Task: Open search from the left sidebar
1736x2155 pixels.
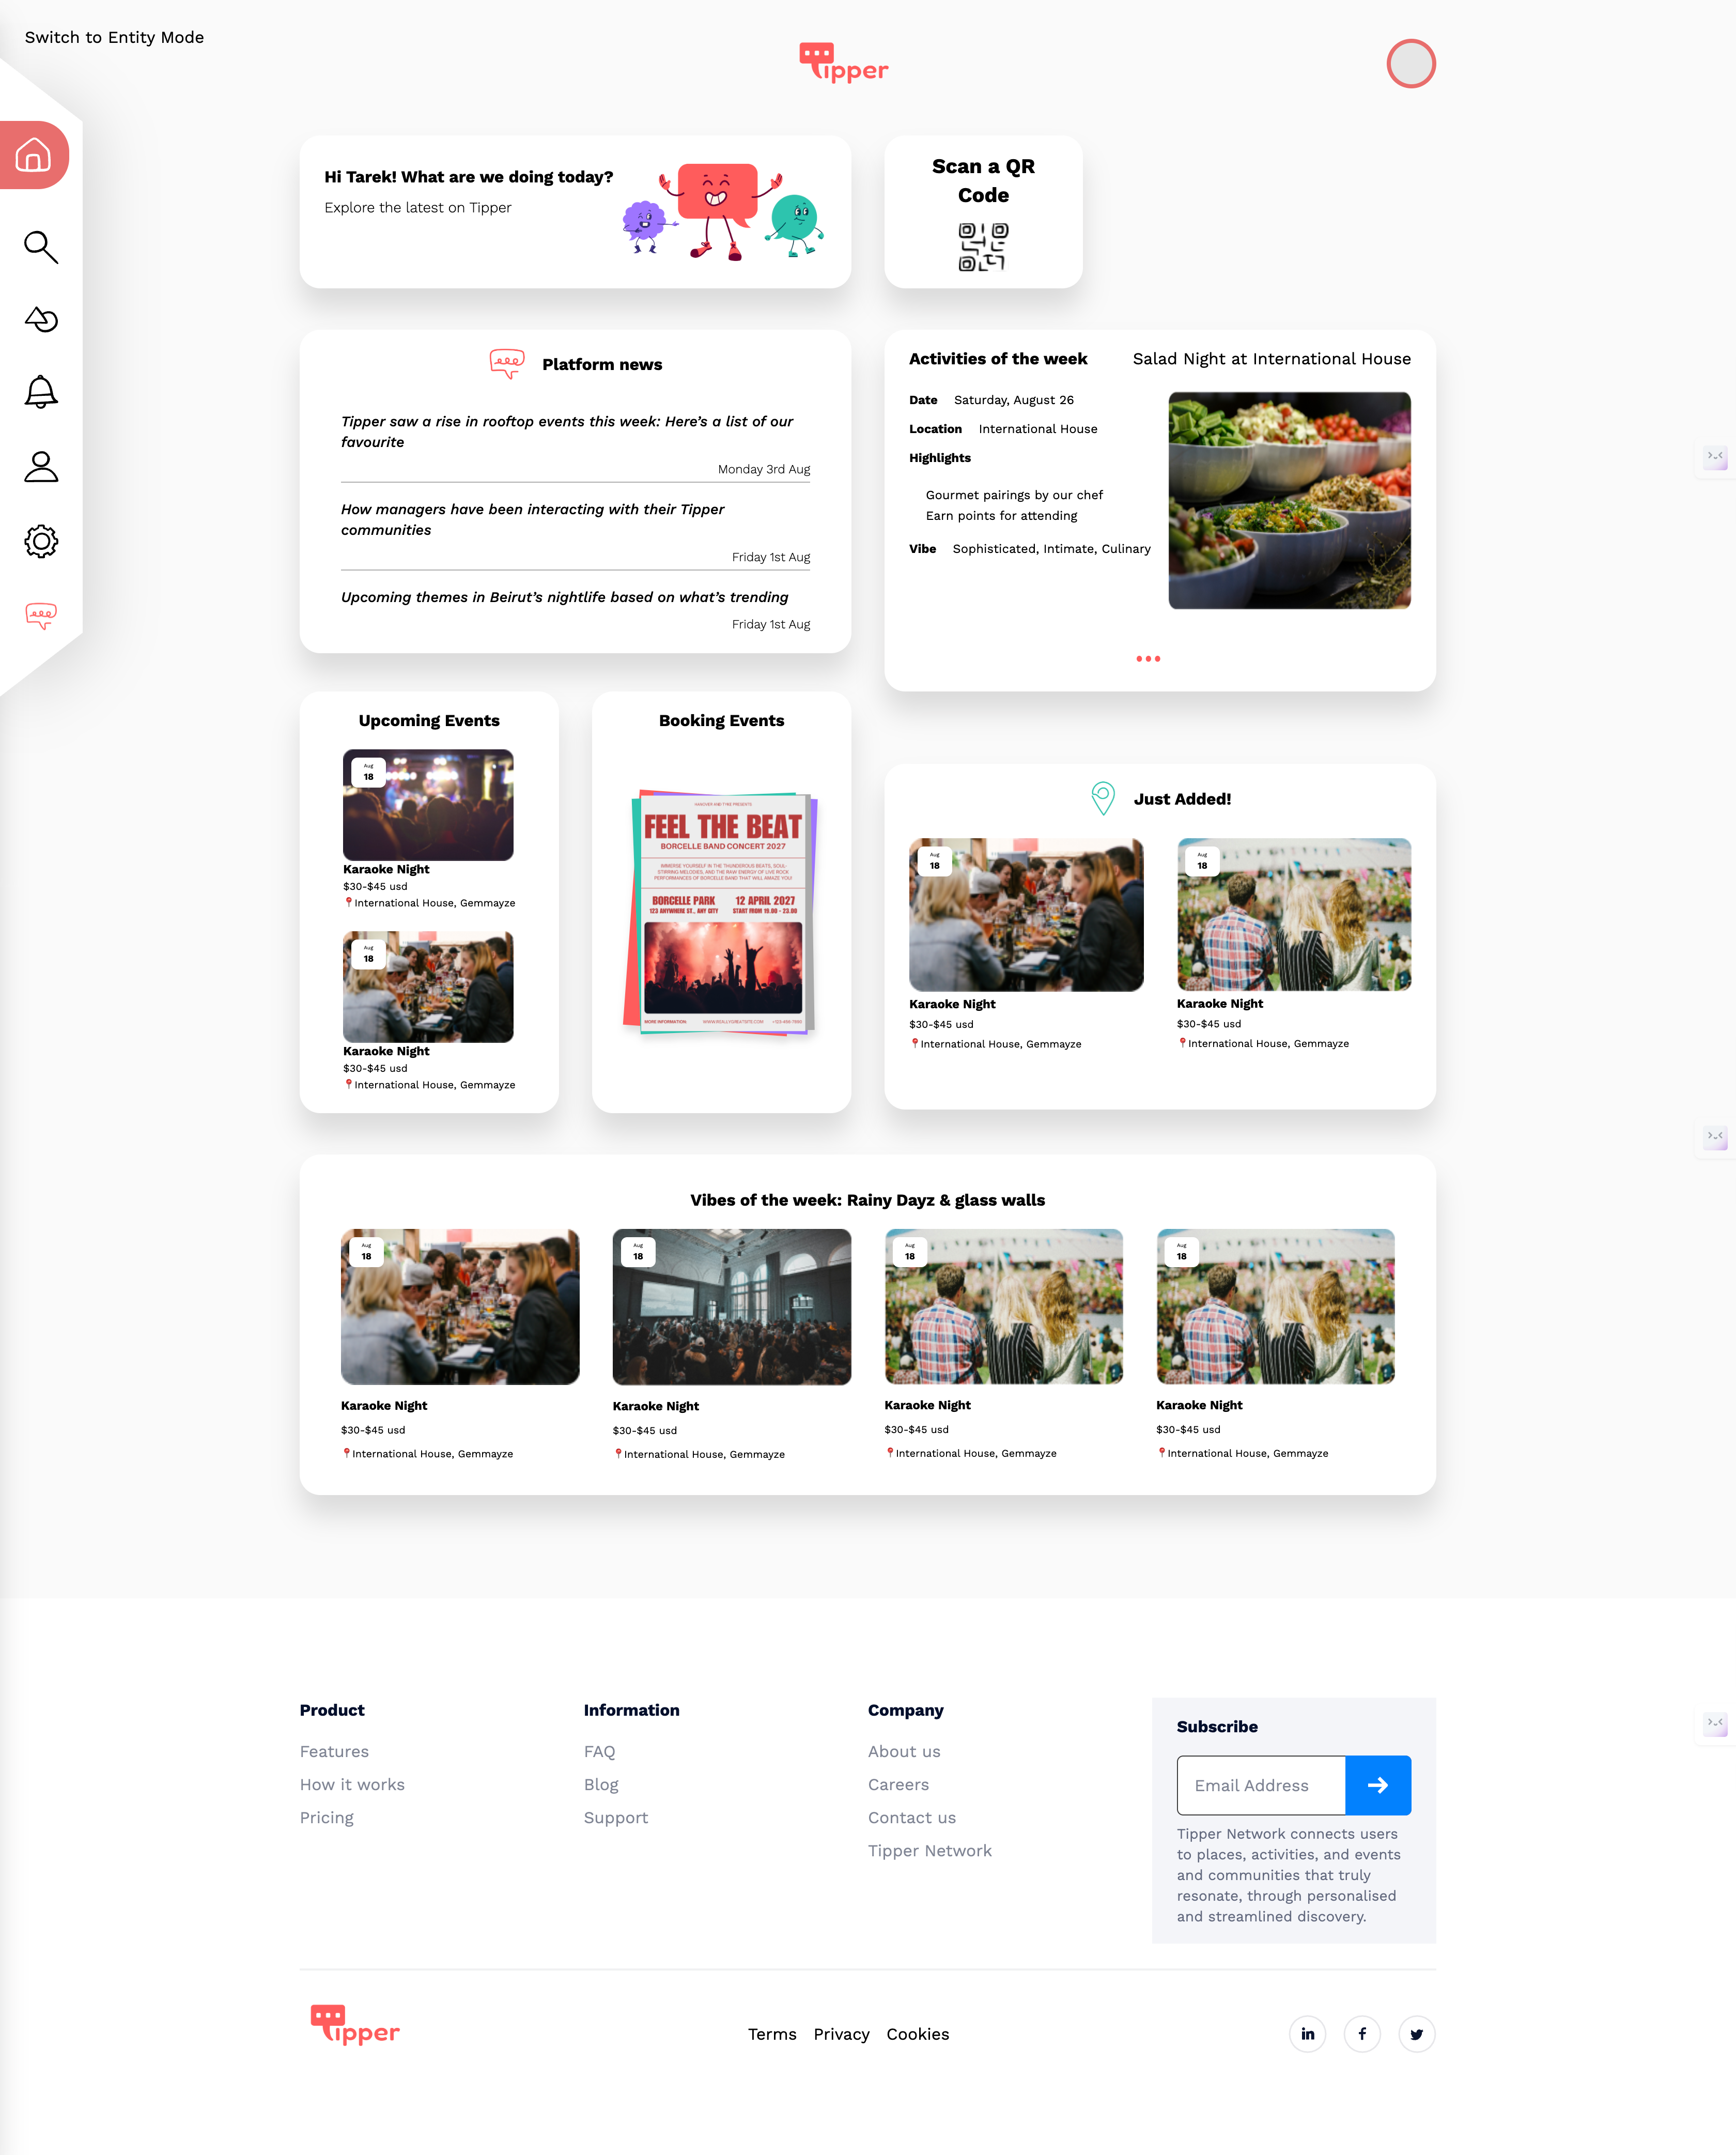Action: click(41, 247)
